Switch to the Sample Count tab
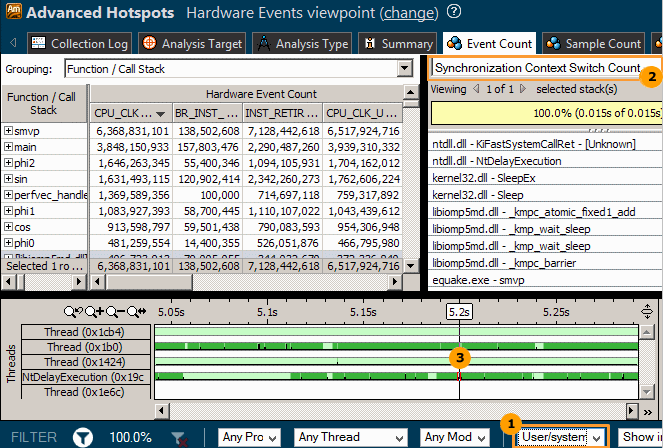This screenshot has width=663, height=448. [594, 44]
